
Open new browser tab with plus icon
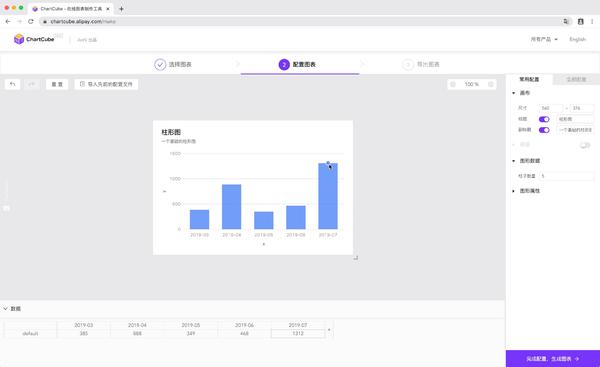pos(121,9)
